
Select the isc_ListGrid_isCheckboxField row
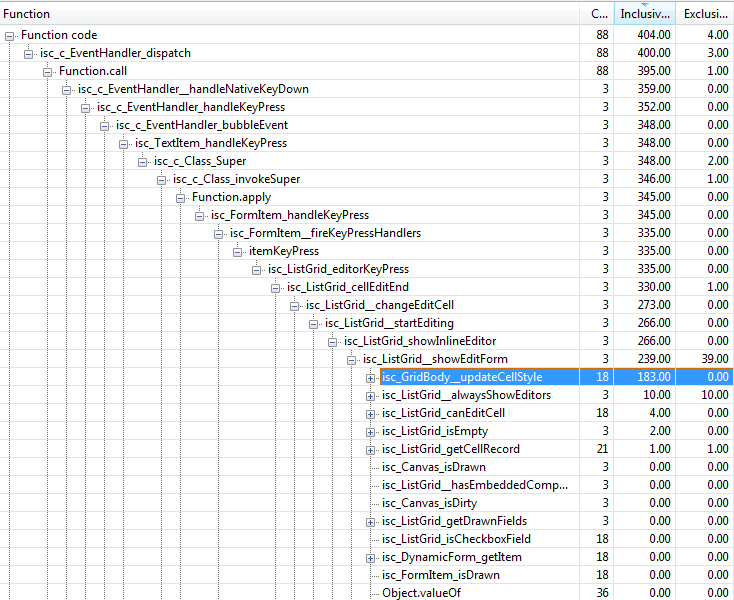pos(452,539)
